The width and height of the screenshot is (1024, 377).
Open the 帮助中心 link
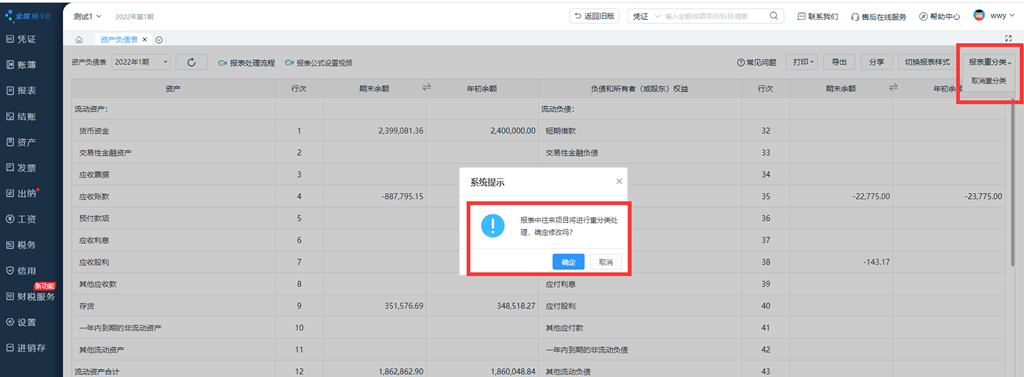coord(939,16)
